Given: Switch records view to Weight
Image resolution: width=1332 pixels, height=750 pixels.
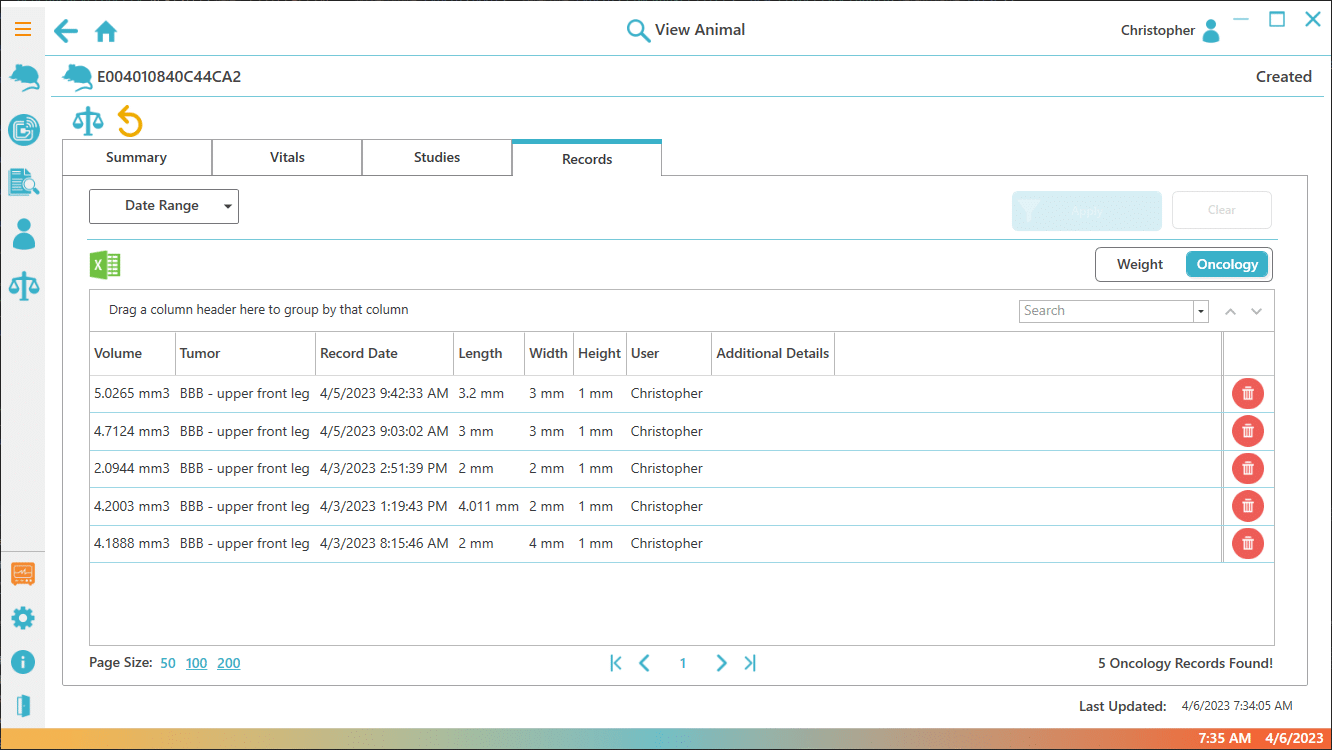Looking at the screenshot, I should [x=1139, y=265].
